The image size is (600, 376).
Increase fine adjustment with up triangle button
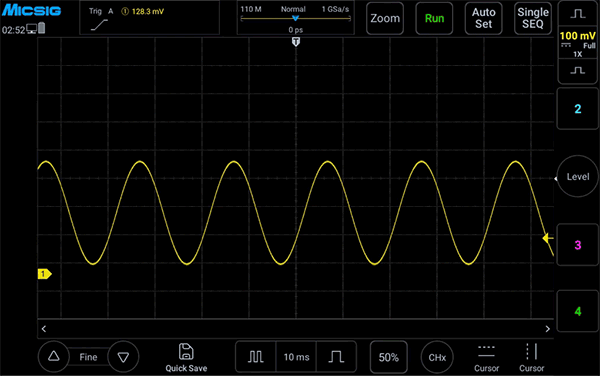54,357
